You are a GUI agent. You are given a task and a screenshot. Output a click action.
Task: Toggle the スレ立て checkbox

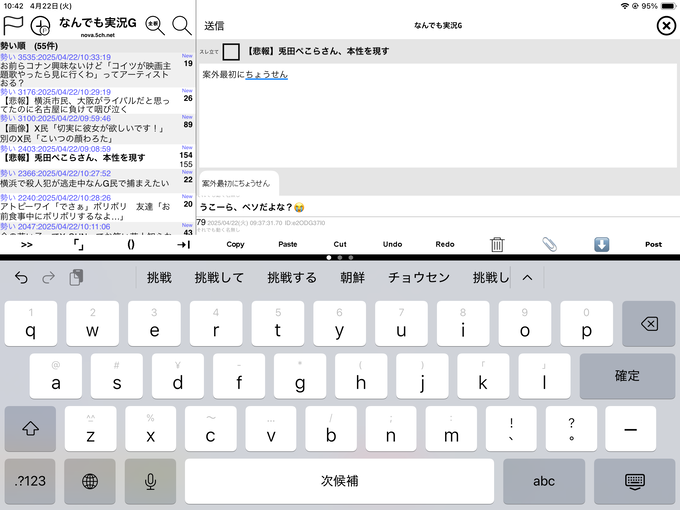(x=231, y=52)
